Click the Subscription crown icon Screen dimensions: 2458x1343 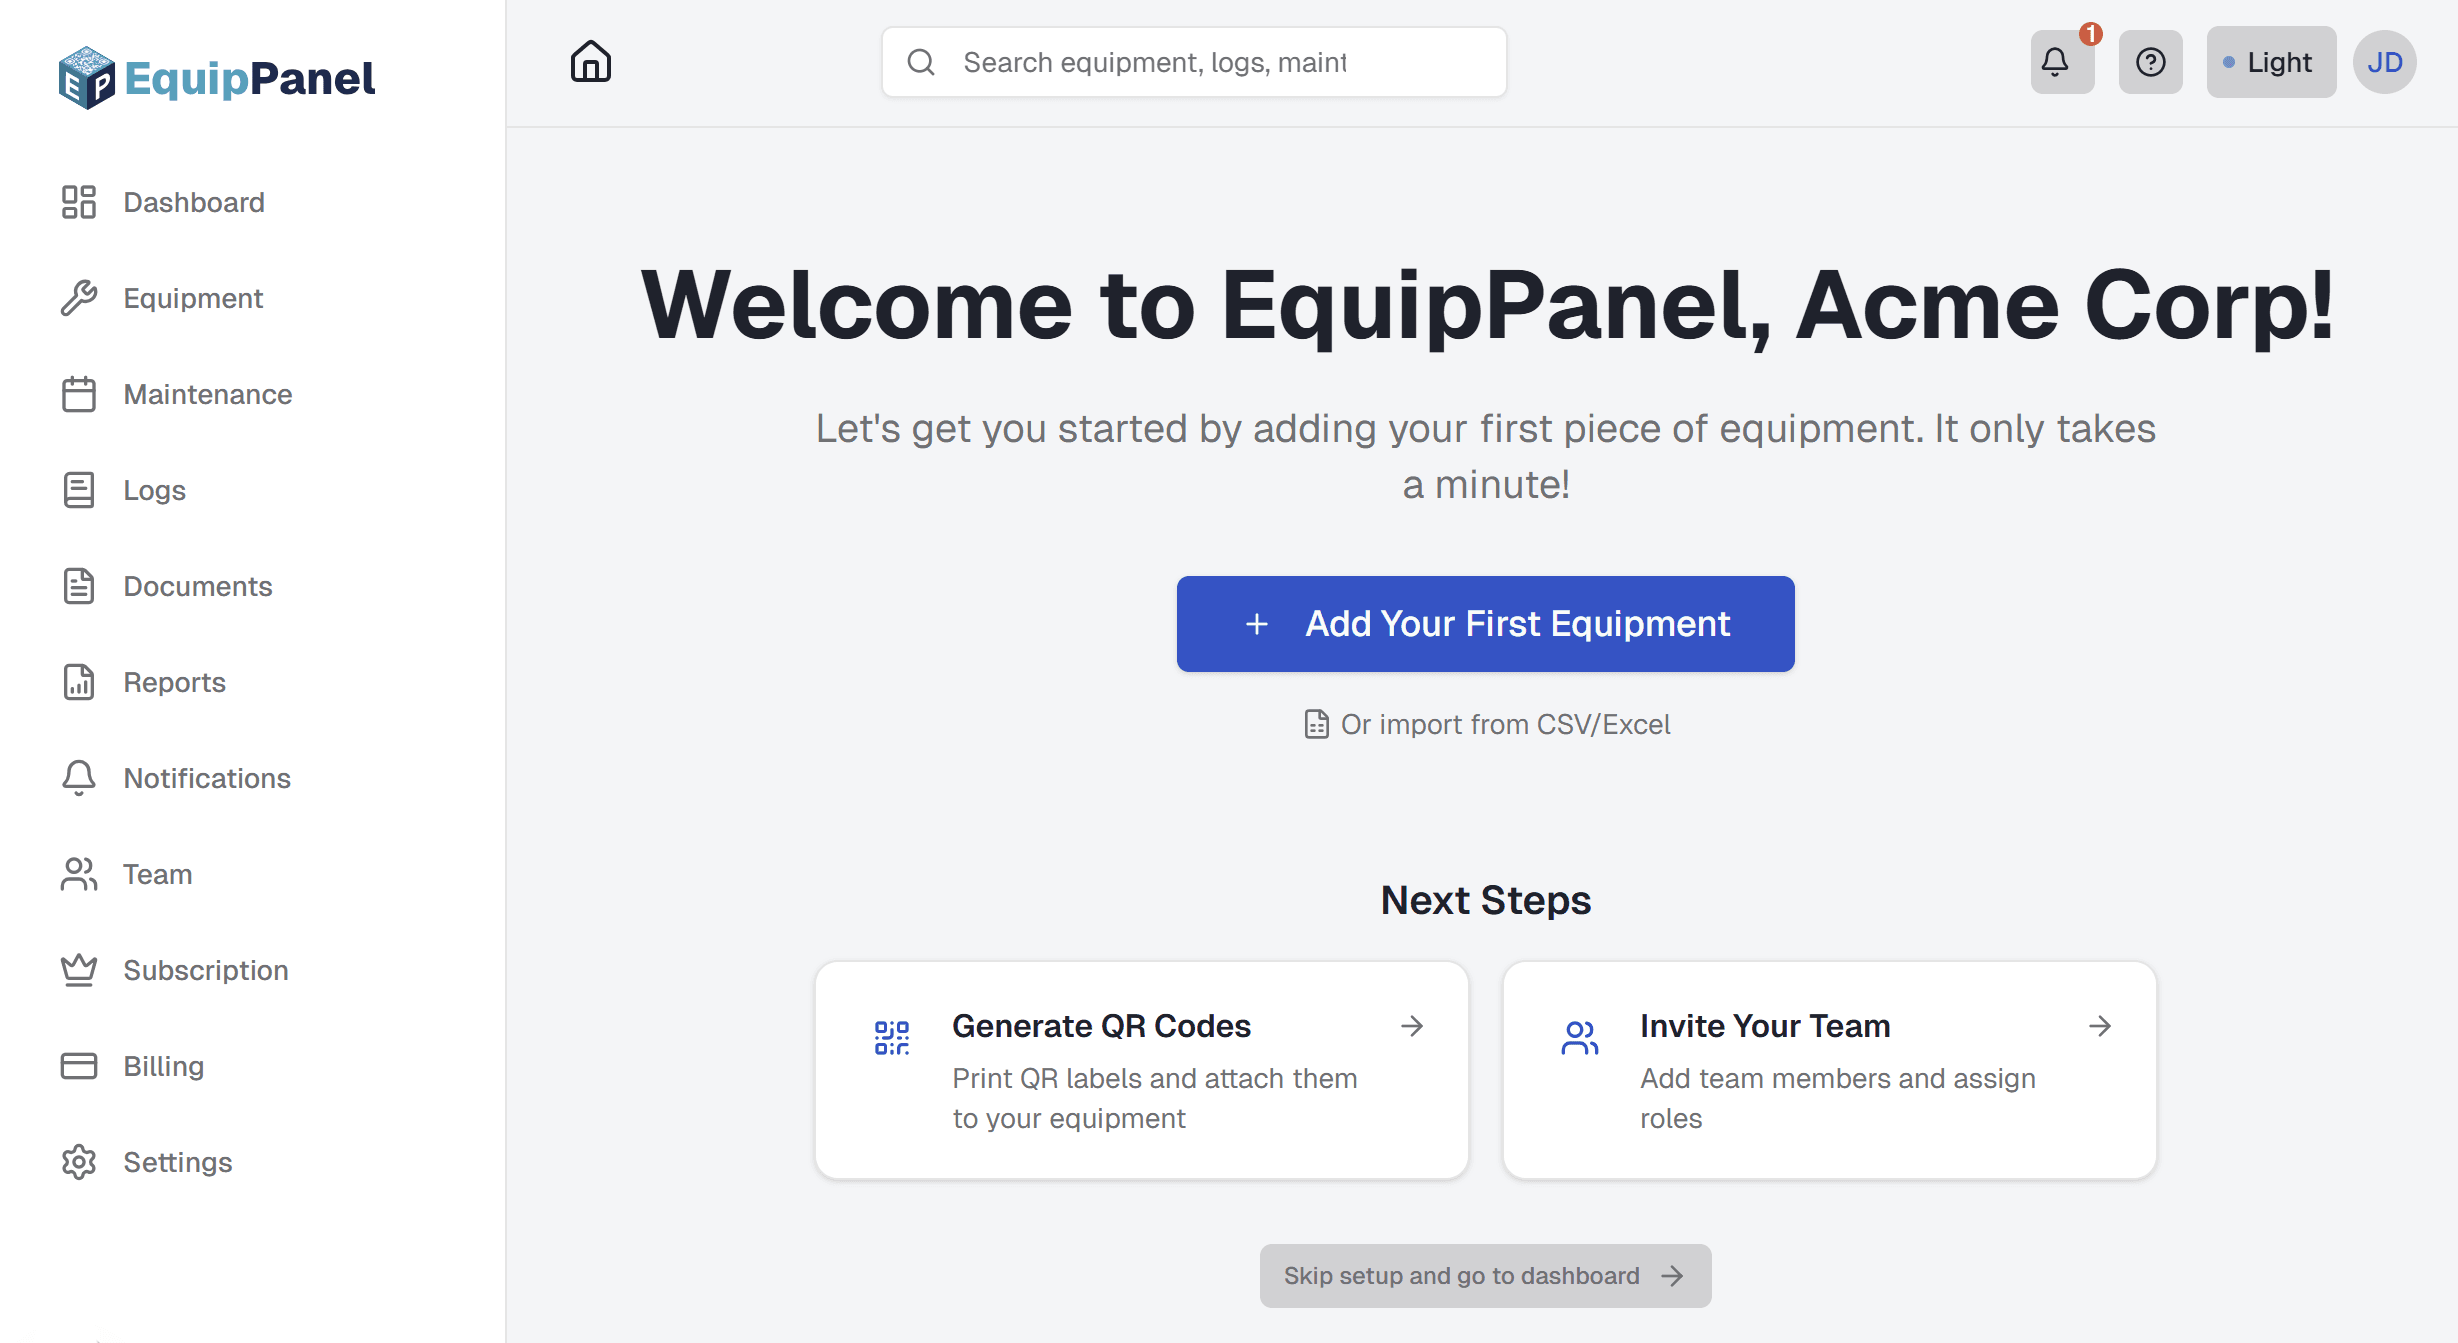pos(79,970)
